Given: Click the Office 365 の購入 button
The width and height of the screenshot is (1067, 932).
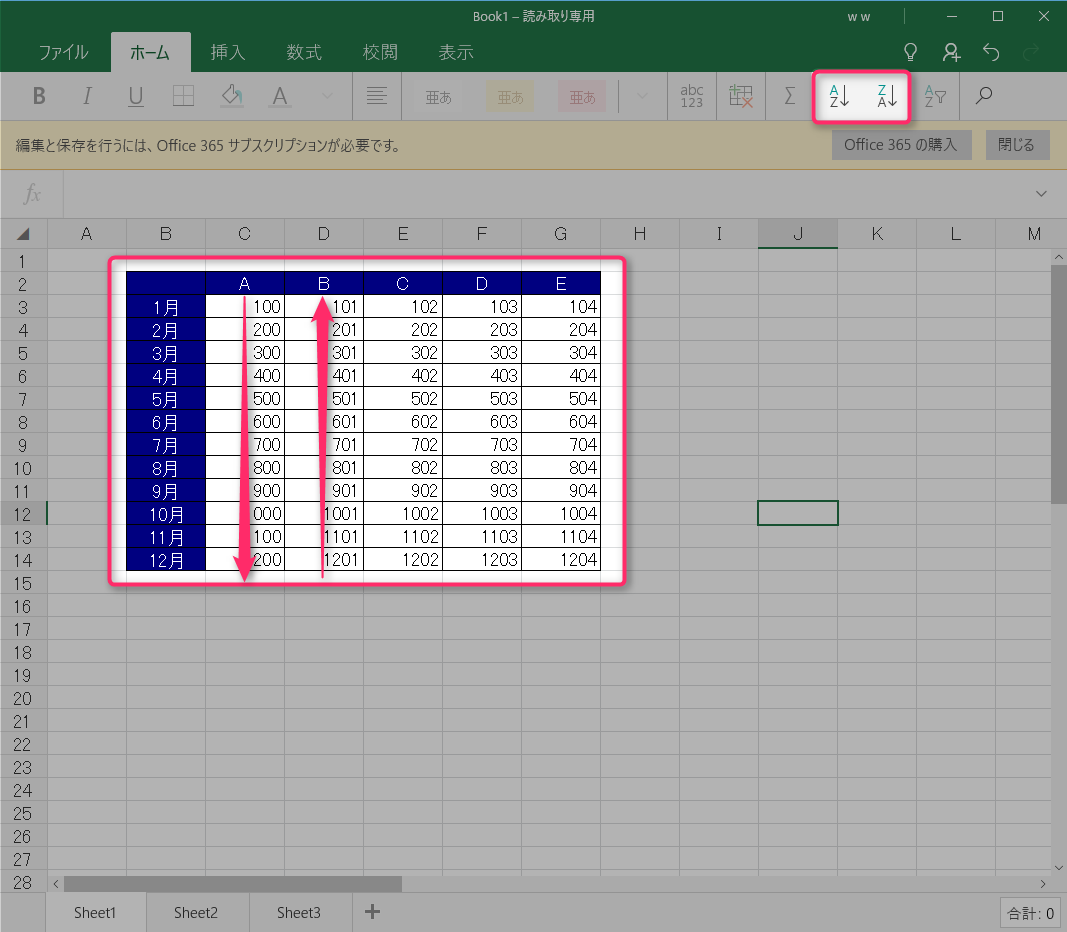Looking at the screenshot, I should click(901, 145).
